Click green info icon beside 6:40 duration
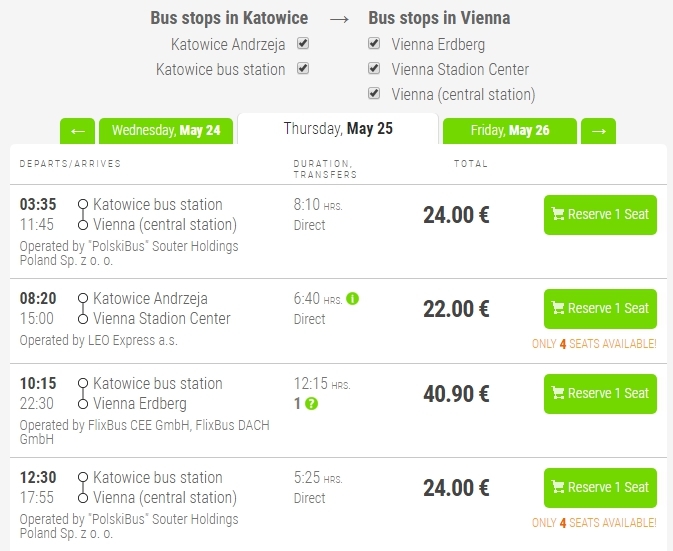Image resolution: width=673 pixels, height=551 pixels. tap(352, 298)
